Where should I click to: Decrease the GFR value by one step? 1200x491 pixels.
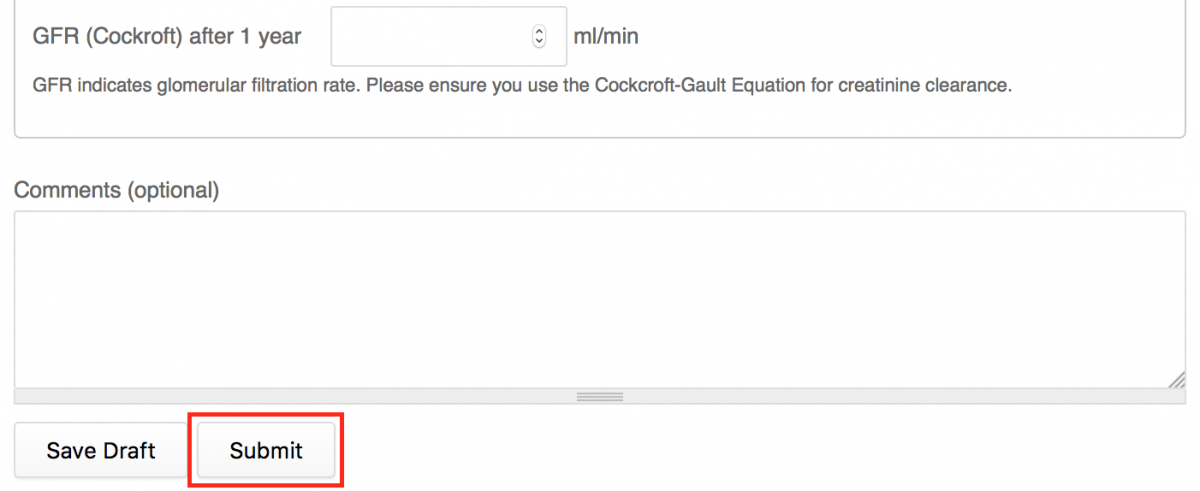(540, 42)
